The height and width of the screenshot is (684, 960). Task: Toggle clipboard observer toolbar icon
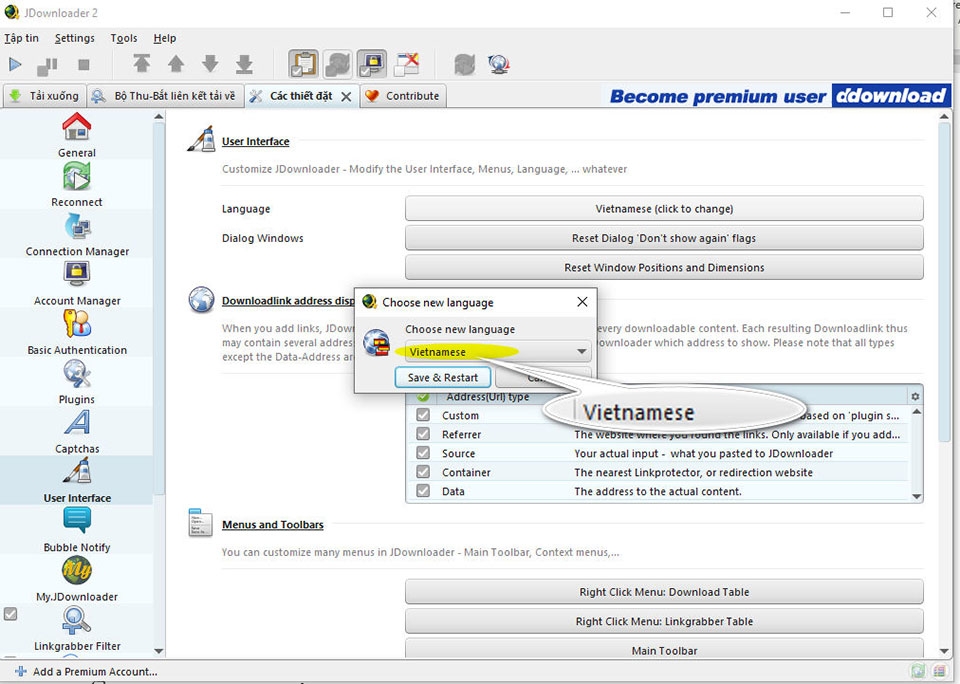[x=304, y=64]
